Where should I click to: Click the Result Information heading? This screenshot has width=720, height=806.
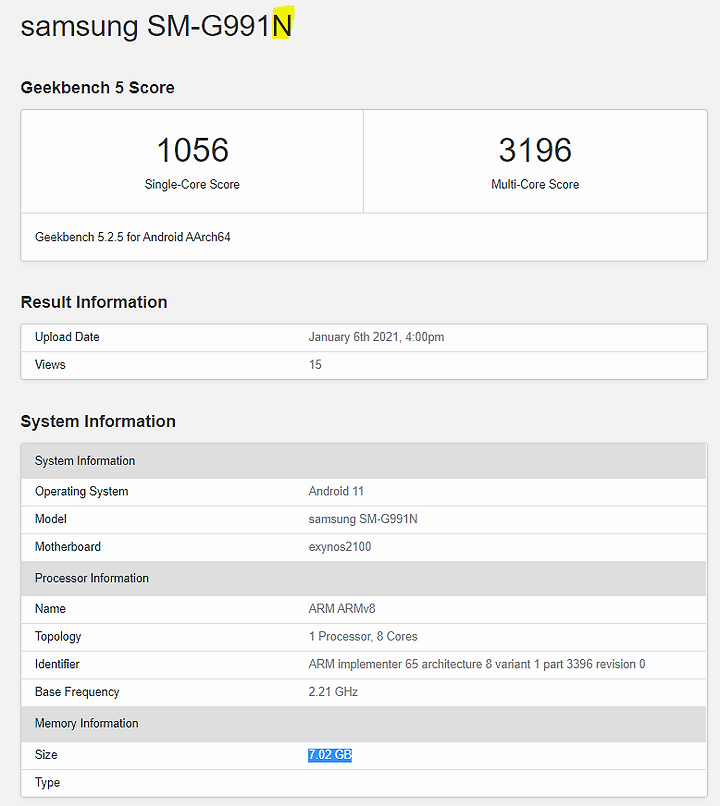pos(94,302)
